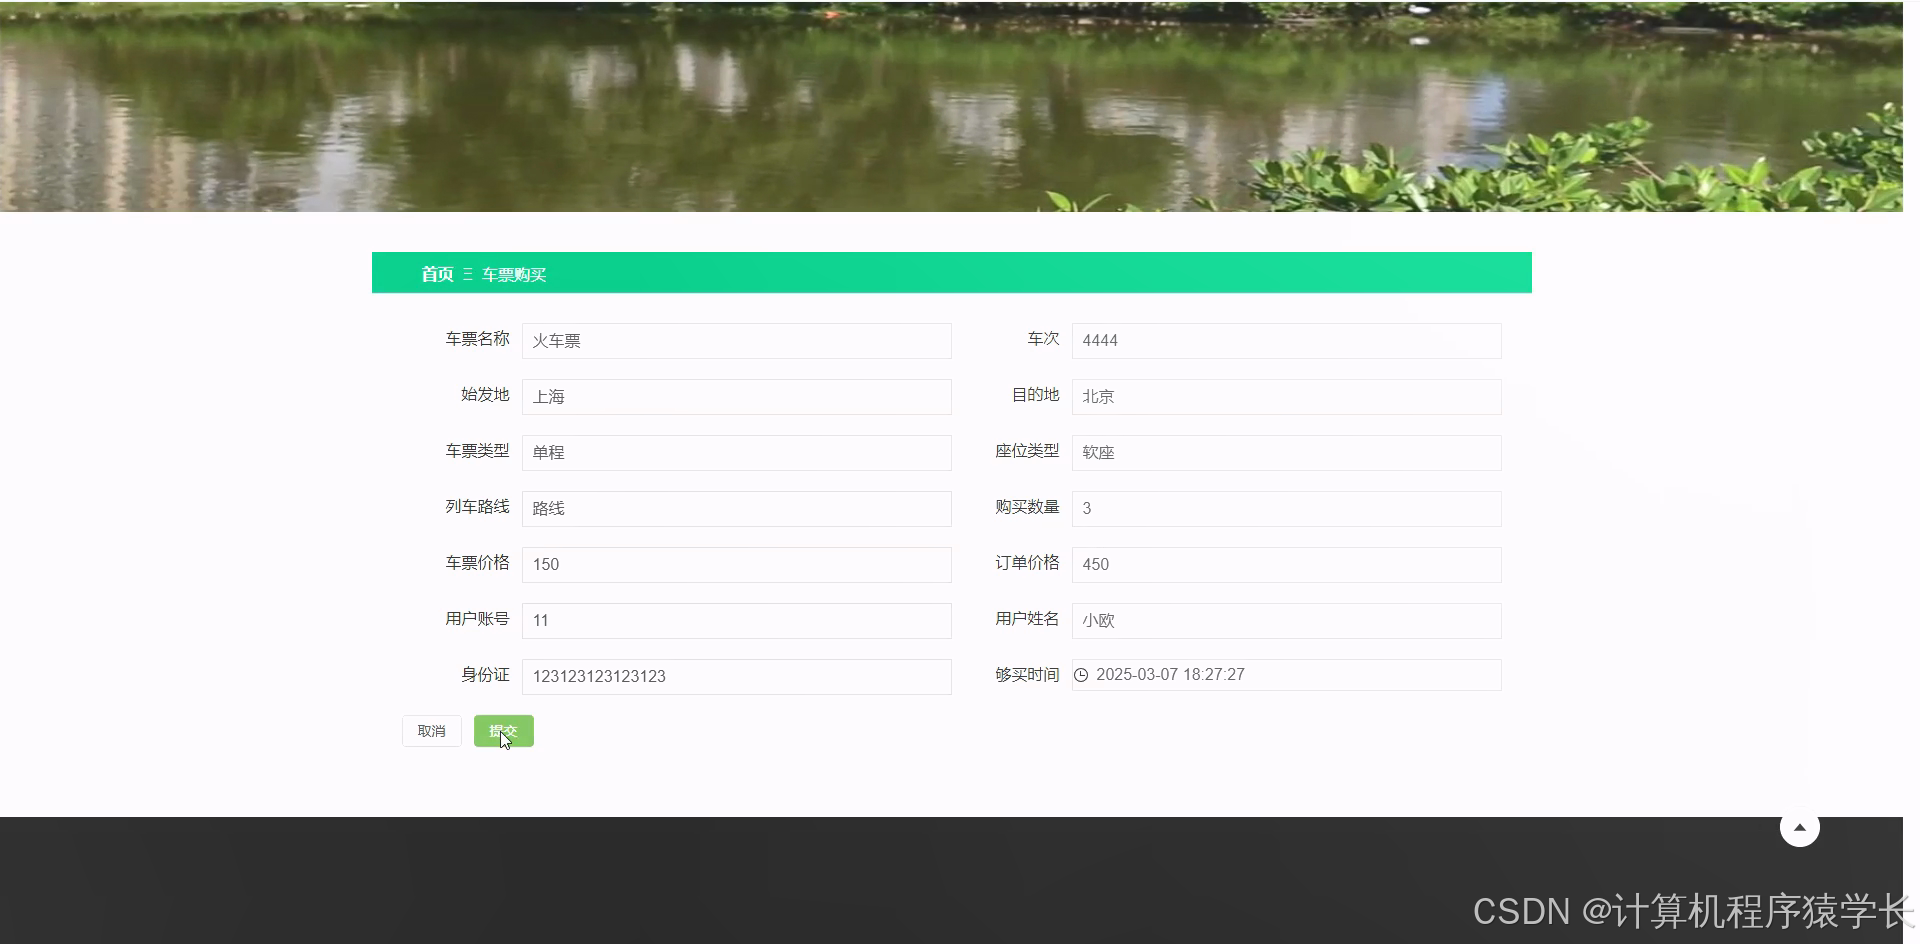Image resolution: width=1920 pixels, height=944 pixels.
Task: Focus the 用户账号 field showing 11
Action: pos(736,621)
